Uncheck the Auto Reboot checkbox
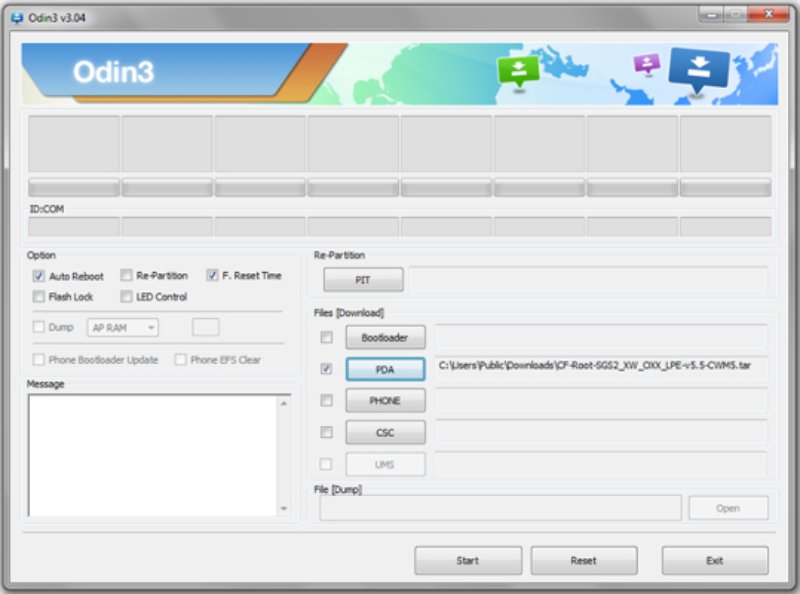800x594 pixels. pyautogui.click(x=39, y=276)
